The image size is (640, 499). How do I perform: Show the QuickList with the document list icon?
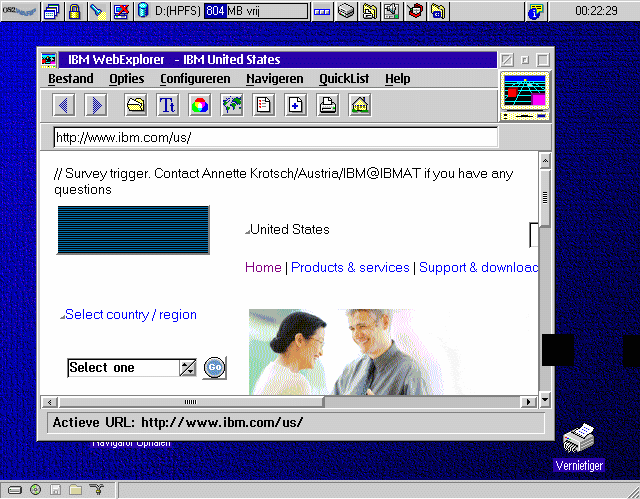264,105
